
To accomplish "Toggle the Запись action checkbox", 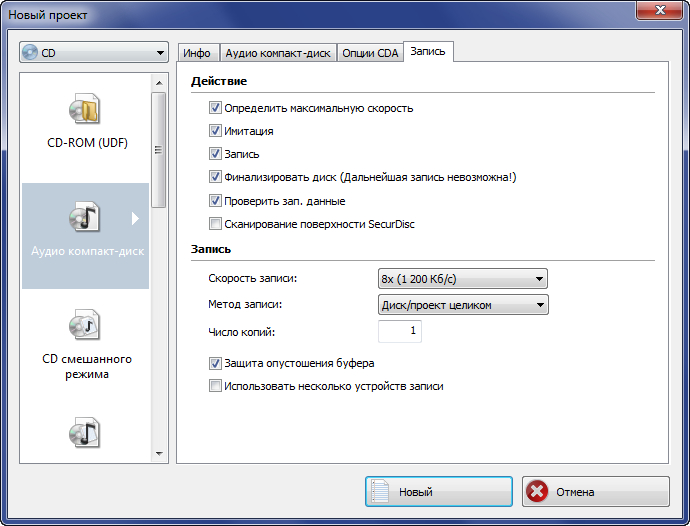I will (x=215, y=154).
